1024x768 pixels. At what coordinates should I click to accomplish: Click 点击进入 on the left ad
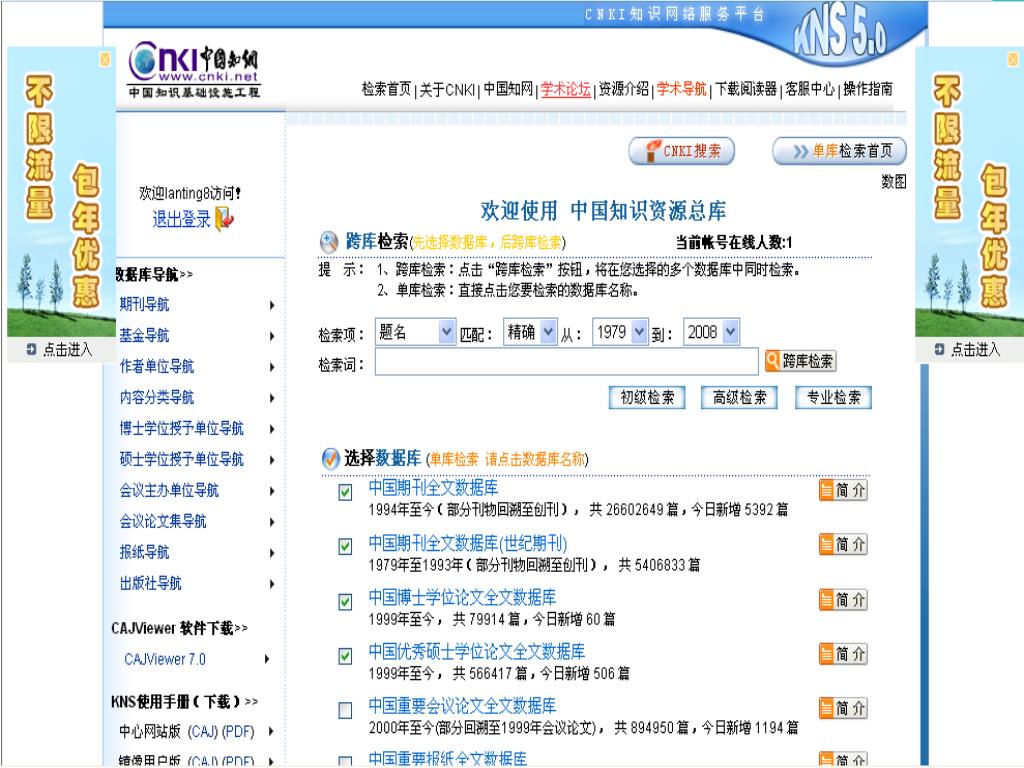pos(67,350)
